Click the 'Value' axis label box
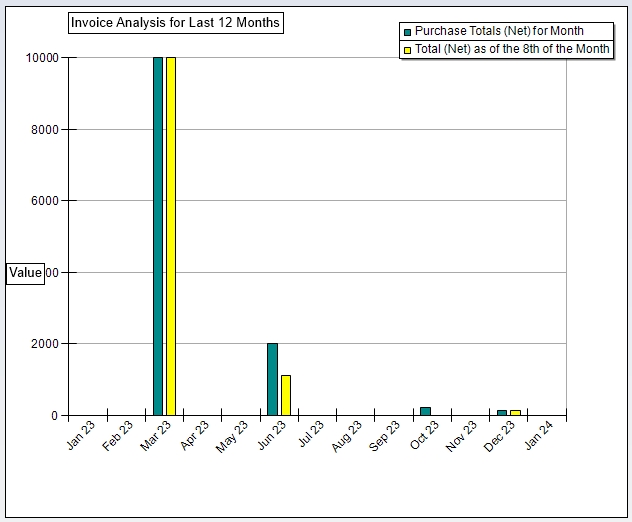The height and width of the screenshot is (522, 632). (x=25, y=273)
